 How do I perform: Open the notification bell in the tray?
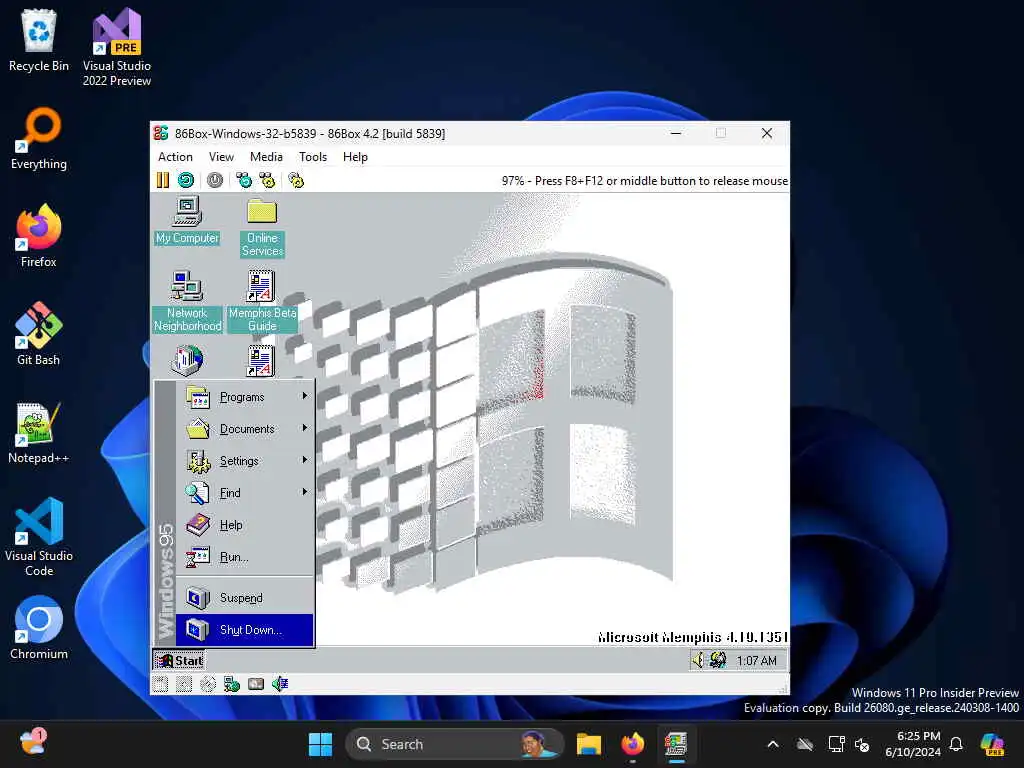(x=956, y=744)
